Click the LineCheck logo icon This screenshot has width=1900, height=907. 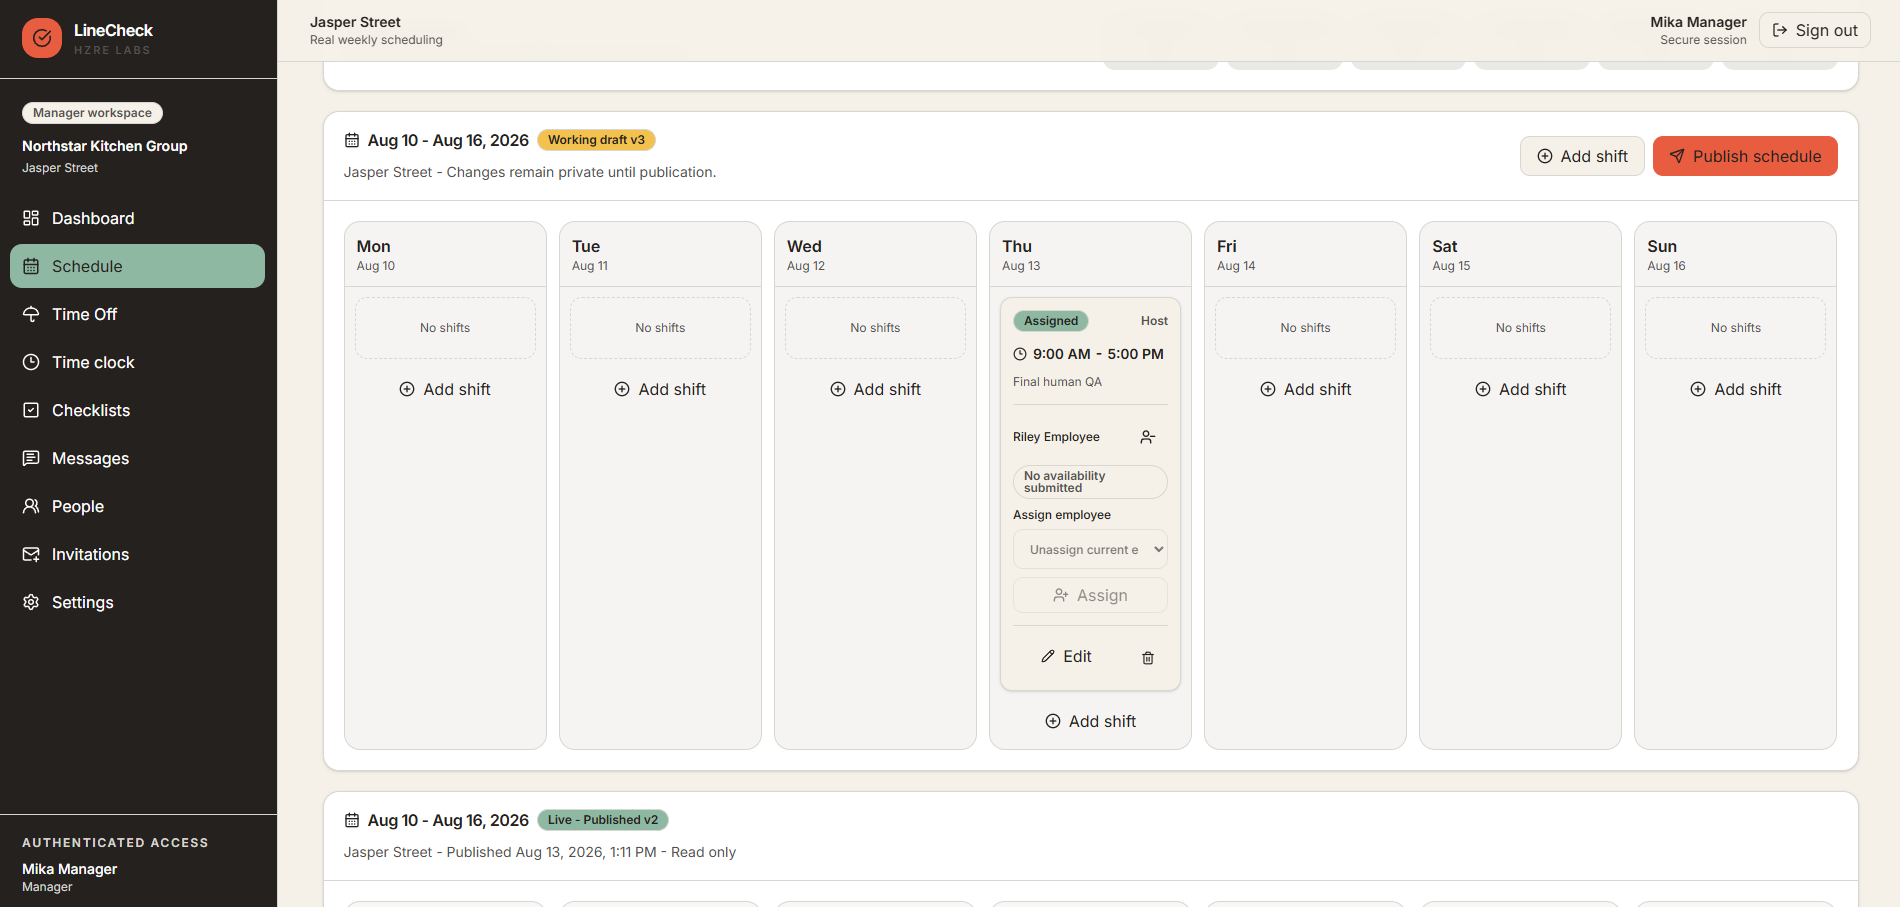(42, 38)
